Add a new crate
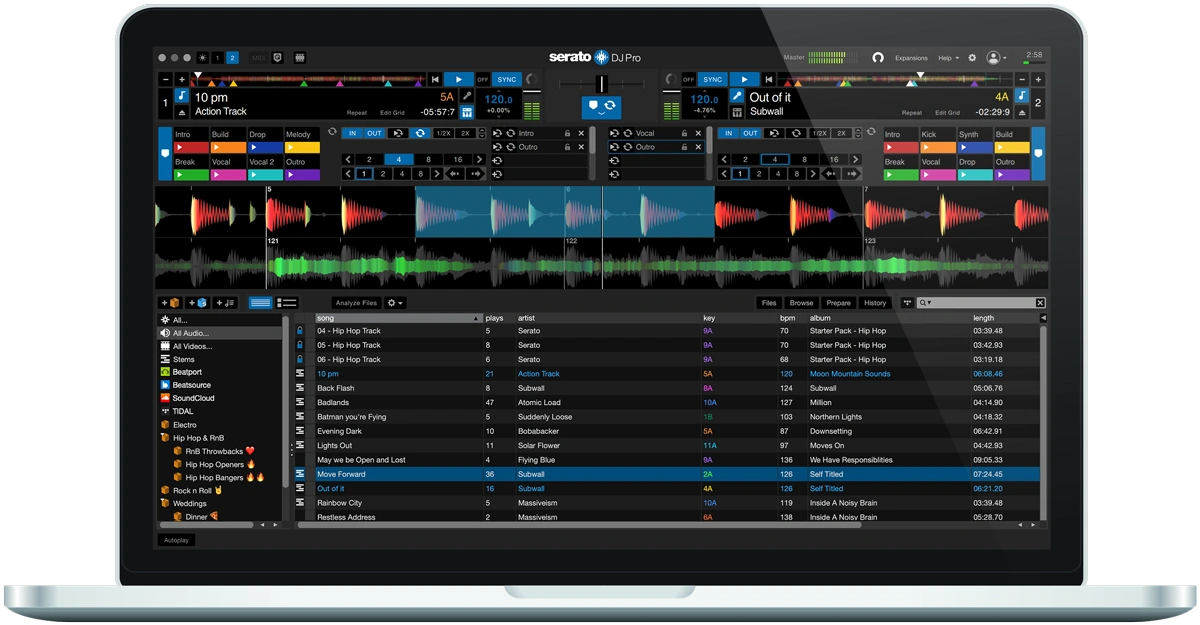The width and height of the screenshot is (1200, 625). pos(169,303)
